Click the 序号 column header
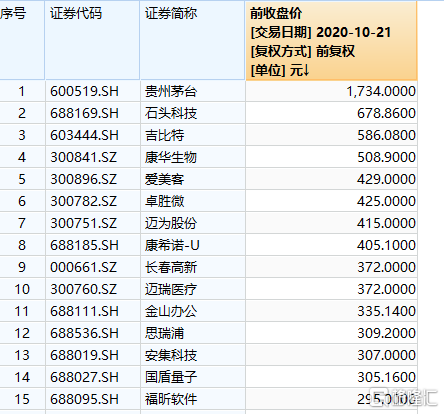The height and width of the screenshot is (414, 444). [22, 40]
